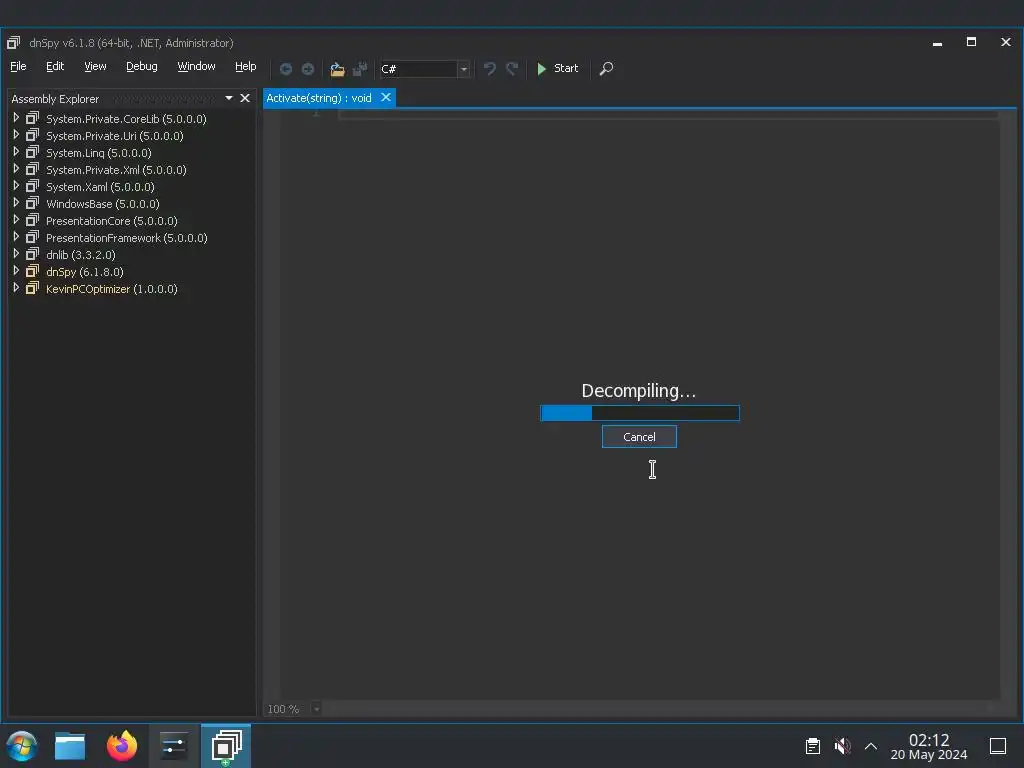This screenshot has width=1024, height=768.
Task: Click the muted volume tray icon
Action: (x=842, y=746)
